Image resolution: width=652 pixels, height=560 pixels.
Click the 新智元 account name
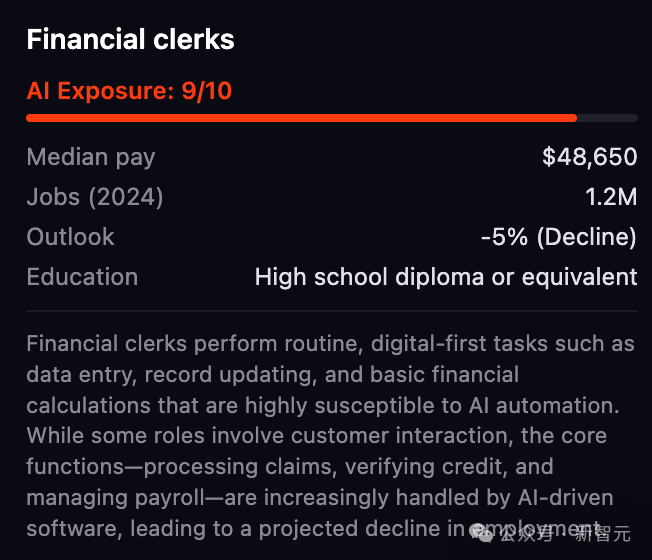[603, 533]
